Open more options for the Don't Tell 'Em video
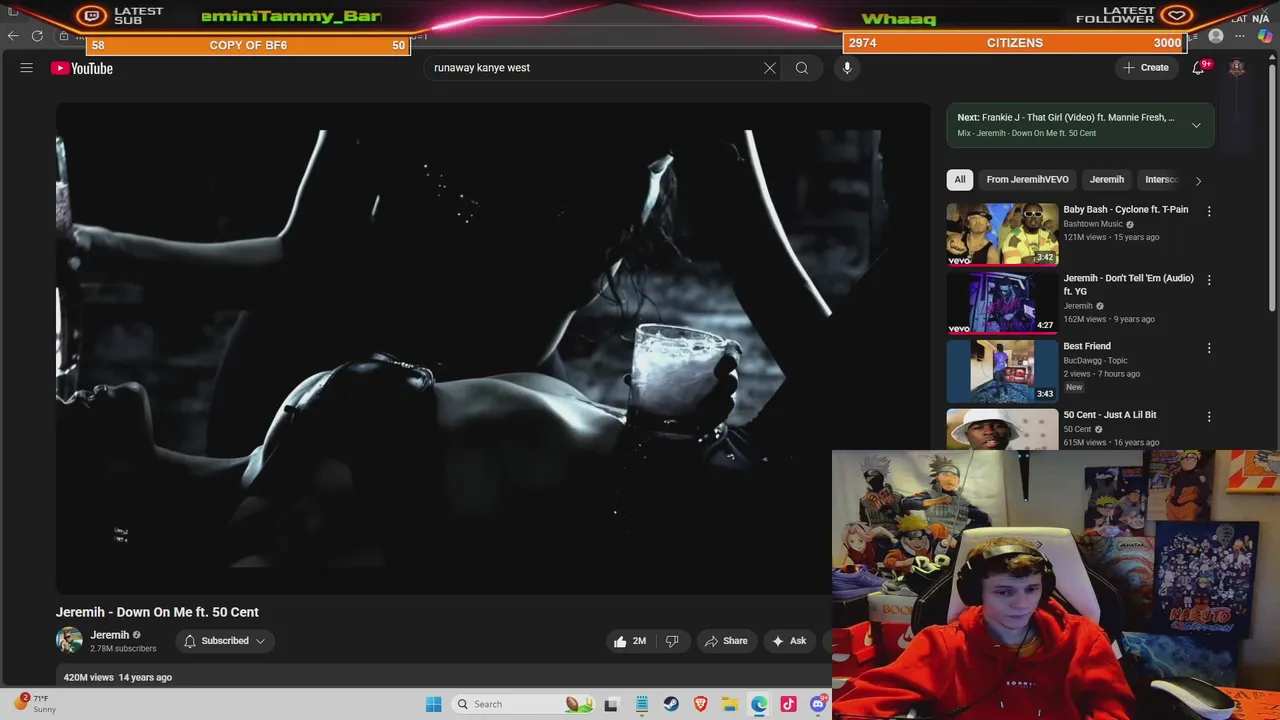1280x720 pixels. (x=1209, y=280)
